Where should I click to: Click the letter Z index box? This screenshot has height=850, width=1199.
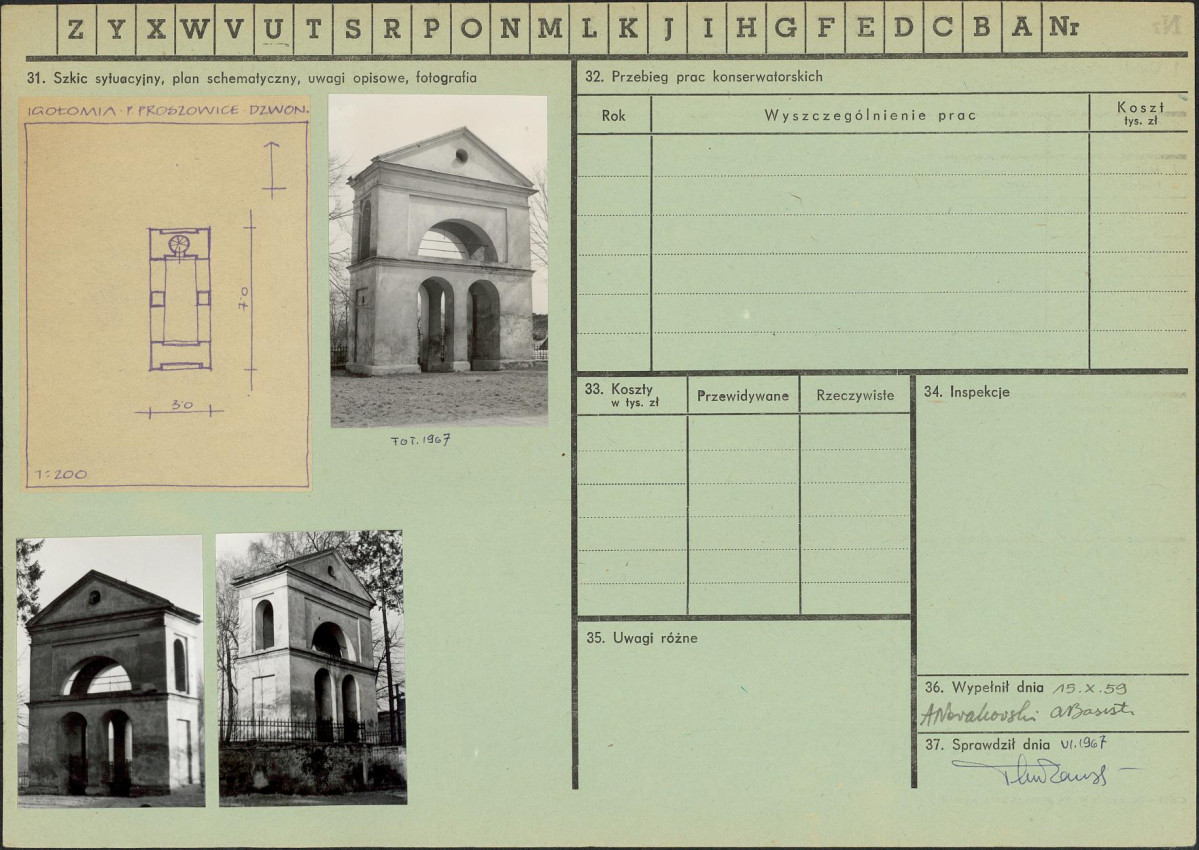click(x=76, y=29)
